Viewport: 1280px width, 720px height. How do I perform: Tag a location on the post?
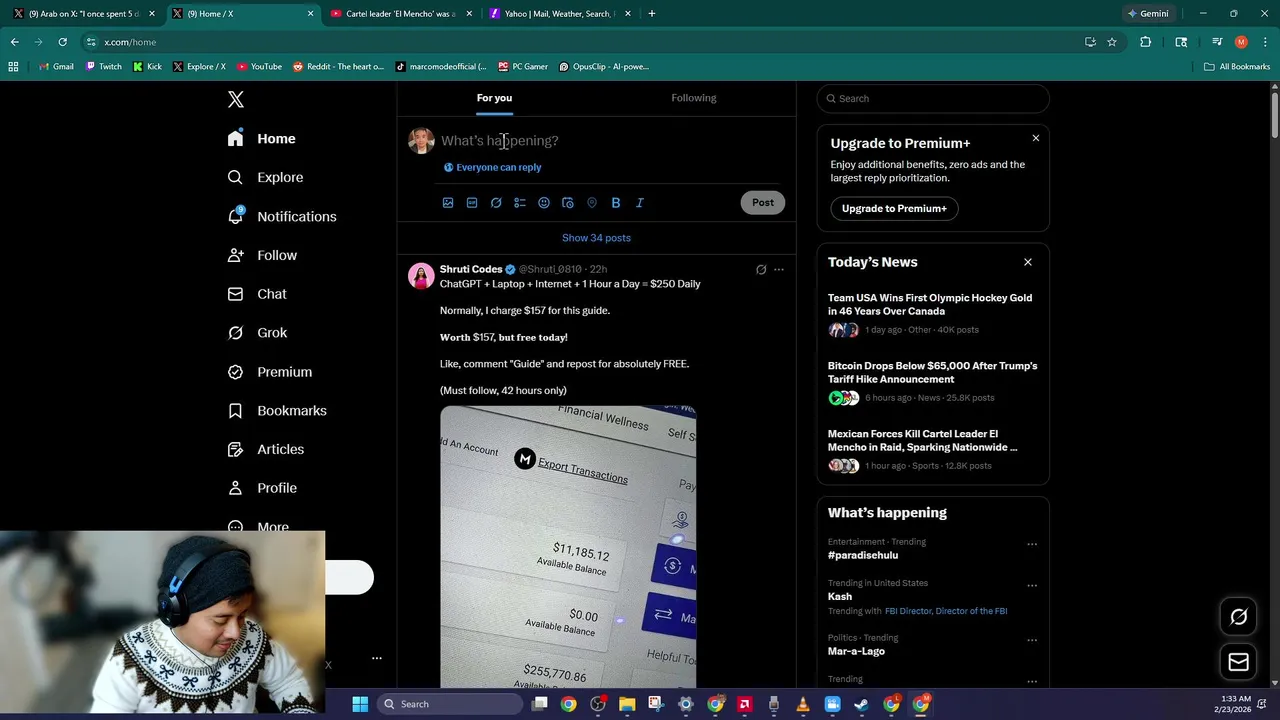pos(592,203)
